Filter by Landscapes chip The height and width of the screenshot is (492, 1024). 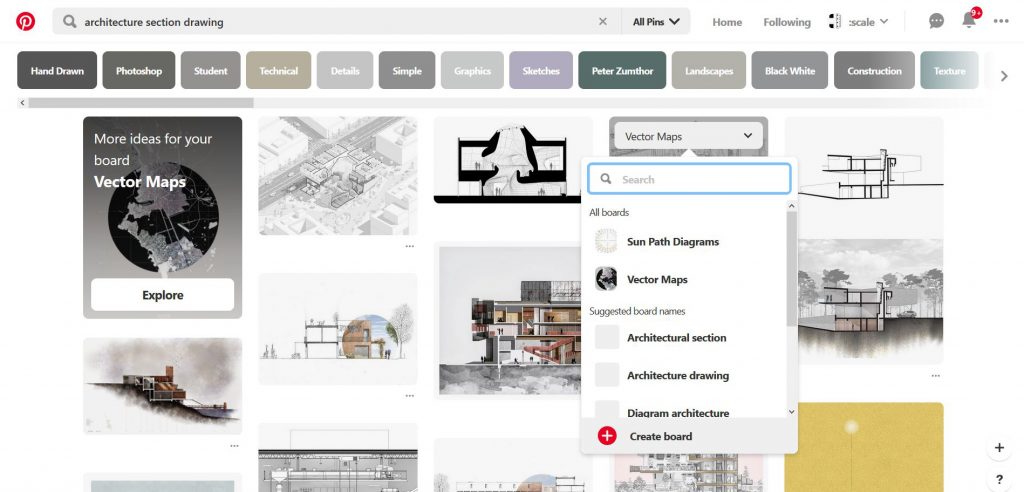(x=709, y=71)
